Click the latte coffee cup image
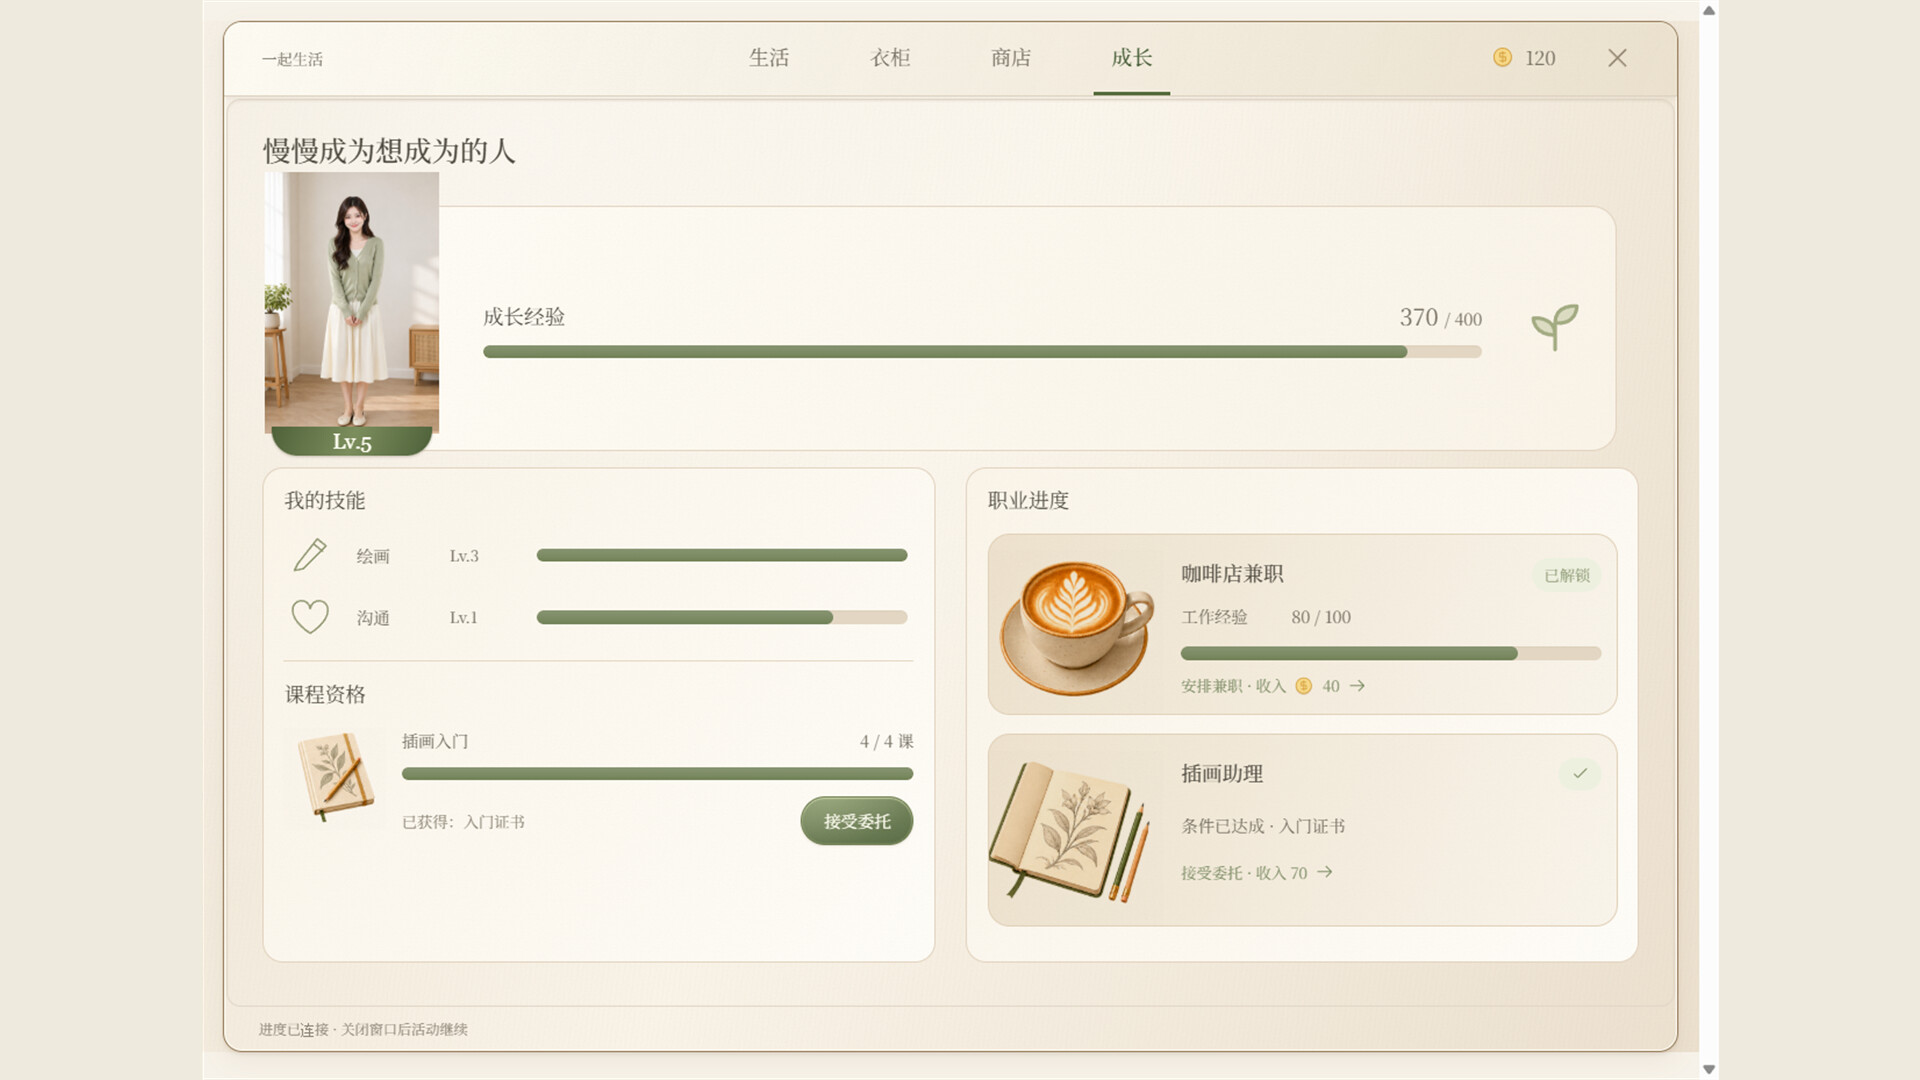Screen dimensions: 1920x1080 1077,626
